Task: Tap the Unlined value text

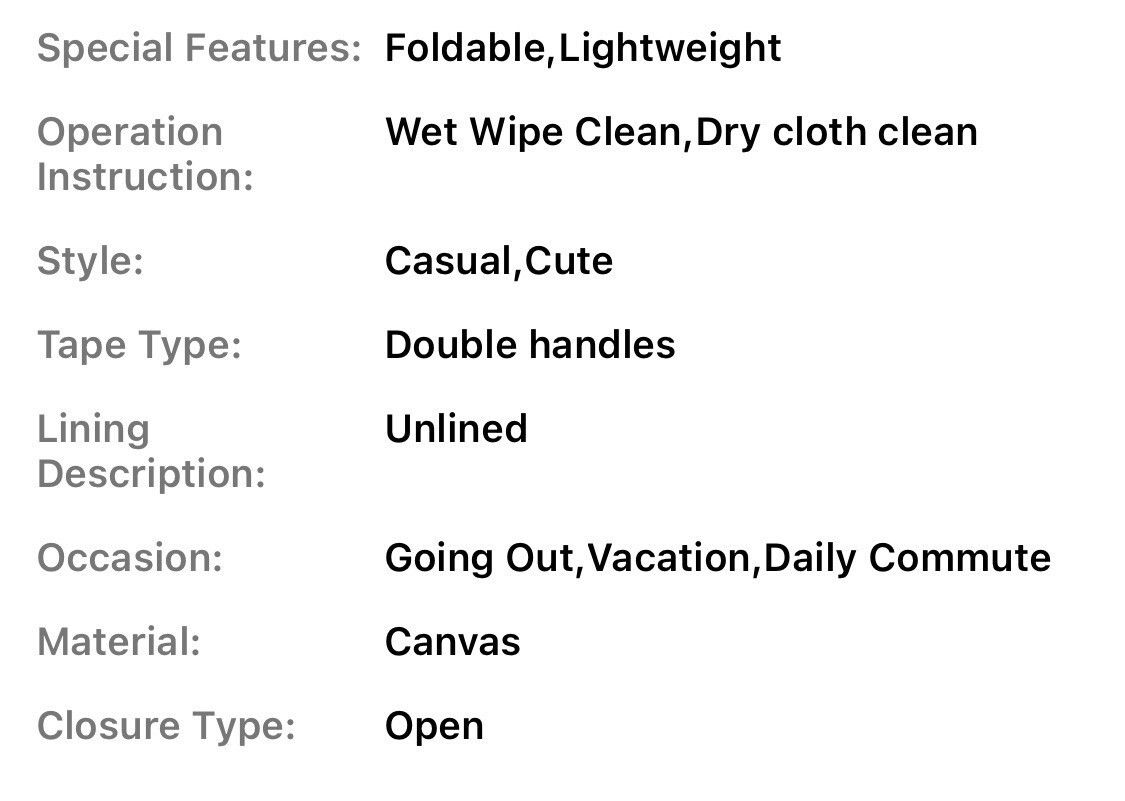Action: click(x=456, y=429)
